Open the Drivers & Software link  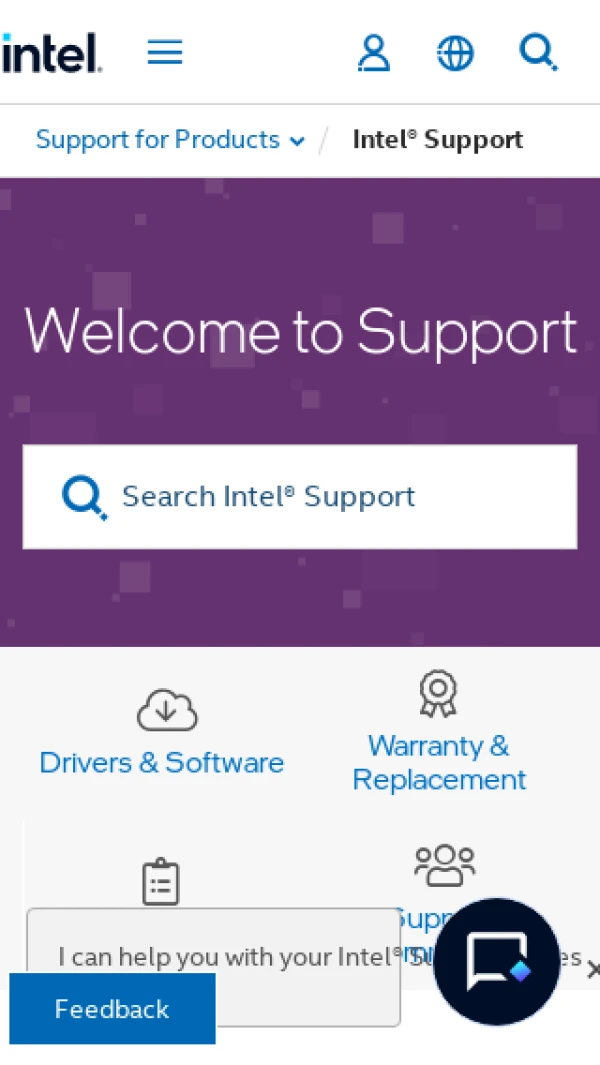162,763
